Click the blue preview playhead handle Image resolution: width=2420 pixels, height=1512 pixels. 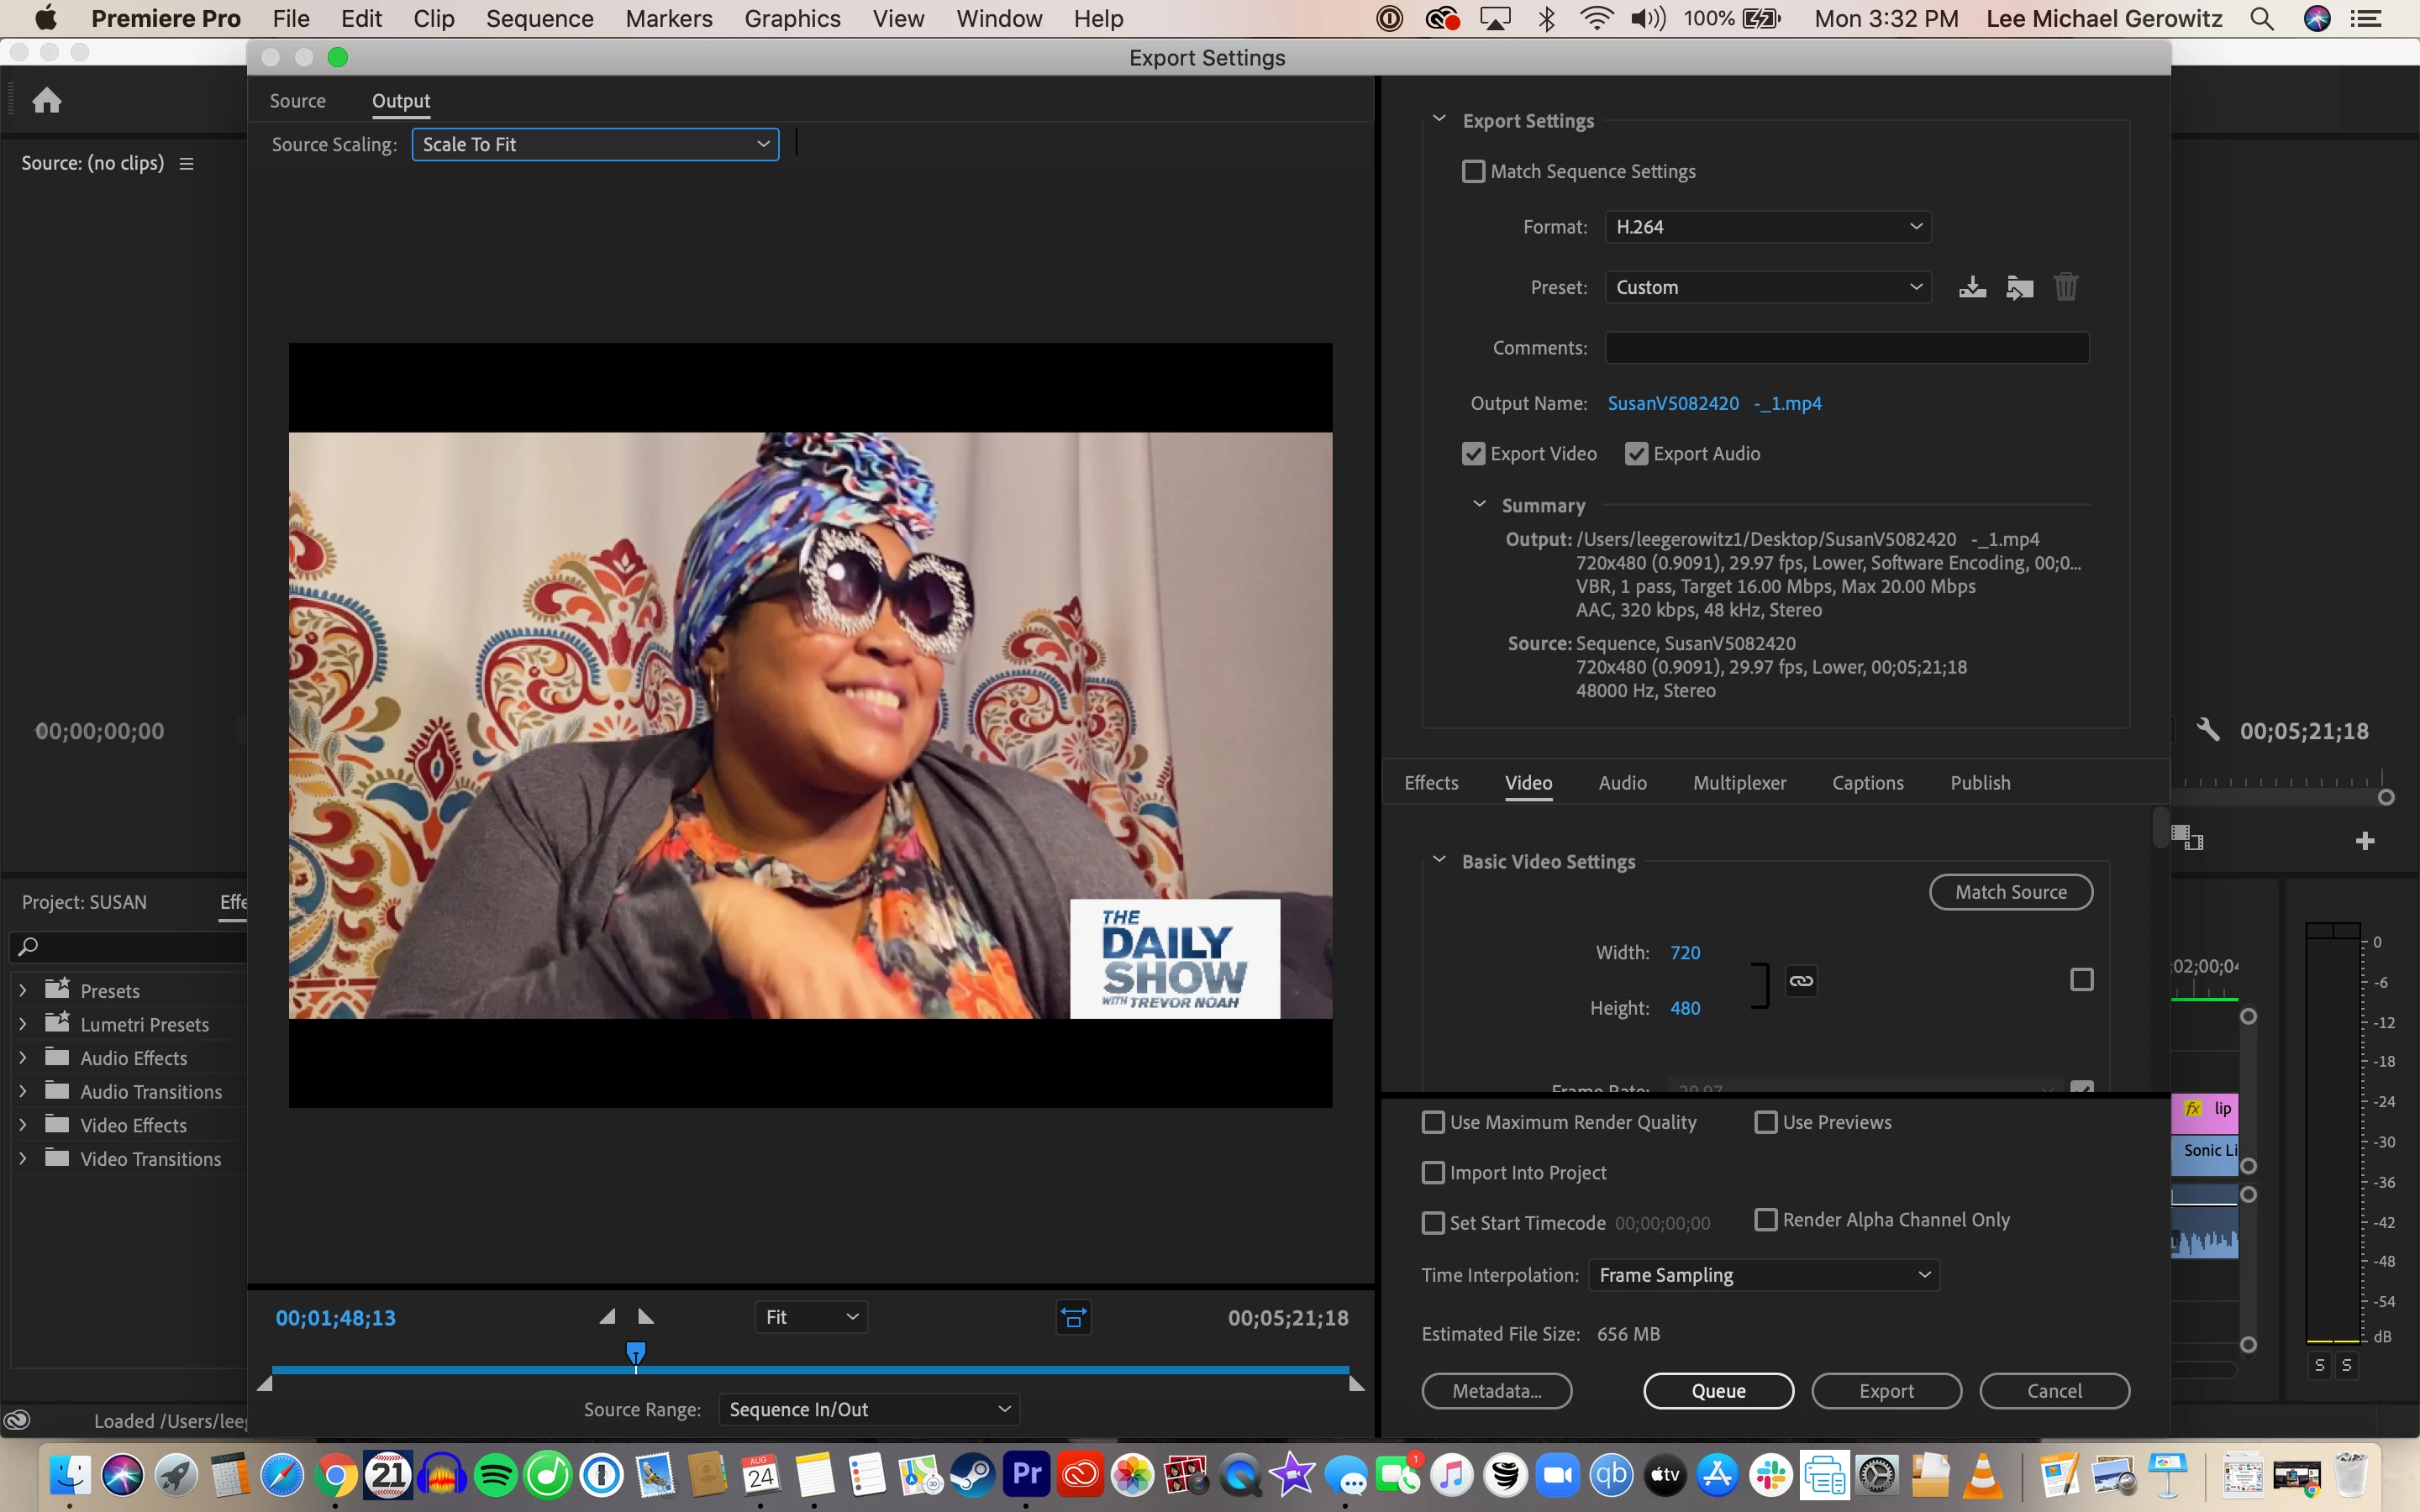click(635, 1352)
